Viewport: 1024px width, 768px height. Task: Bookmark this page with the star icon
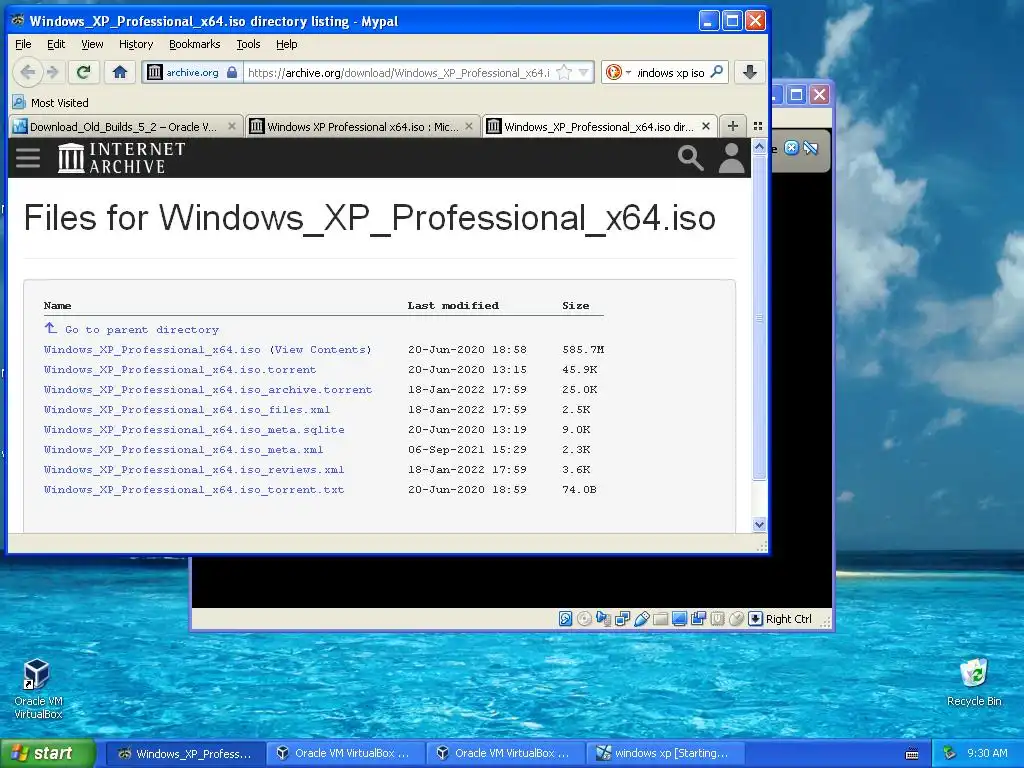click(x=564, y=72)
